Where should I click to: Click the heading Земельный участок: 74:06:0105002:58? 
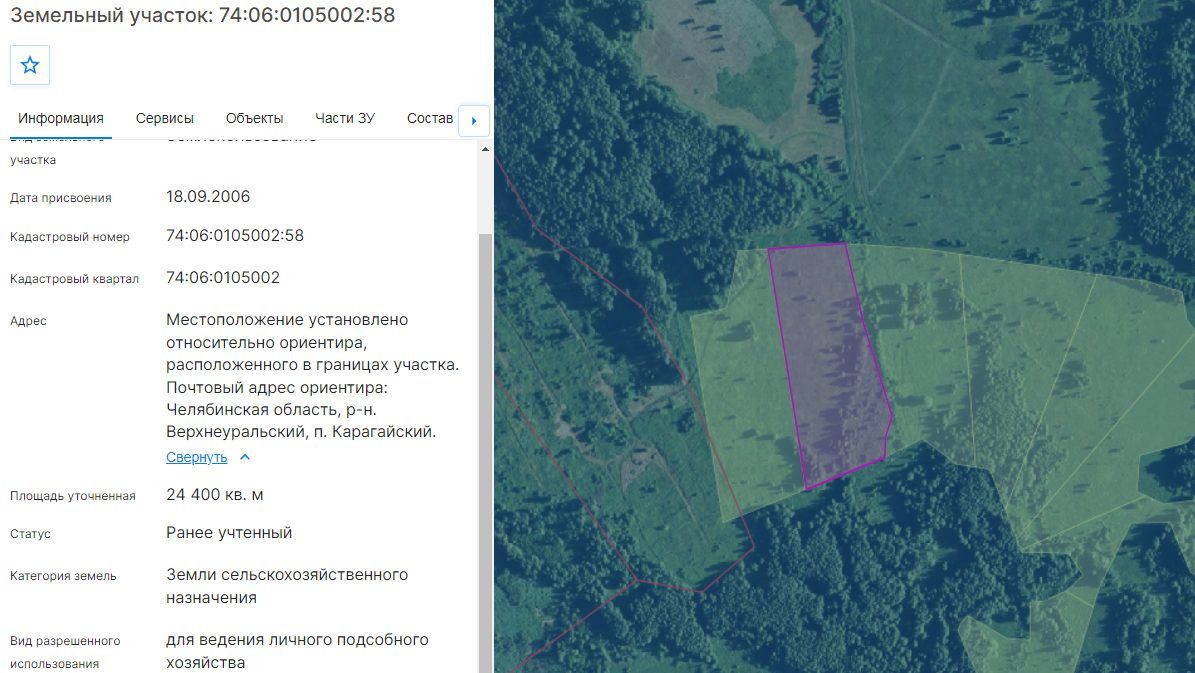pos(203,15)
